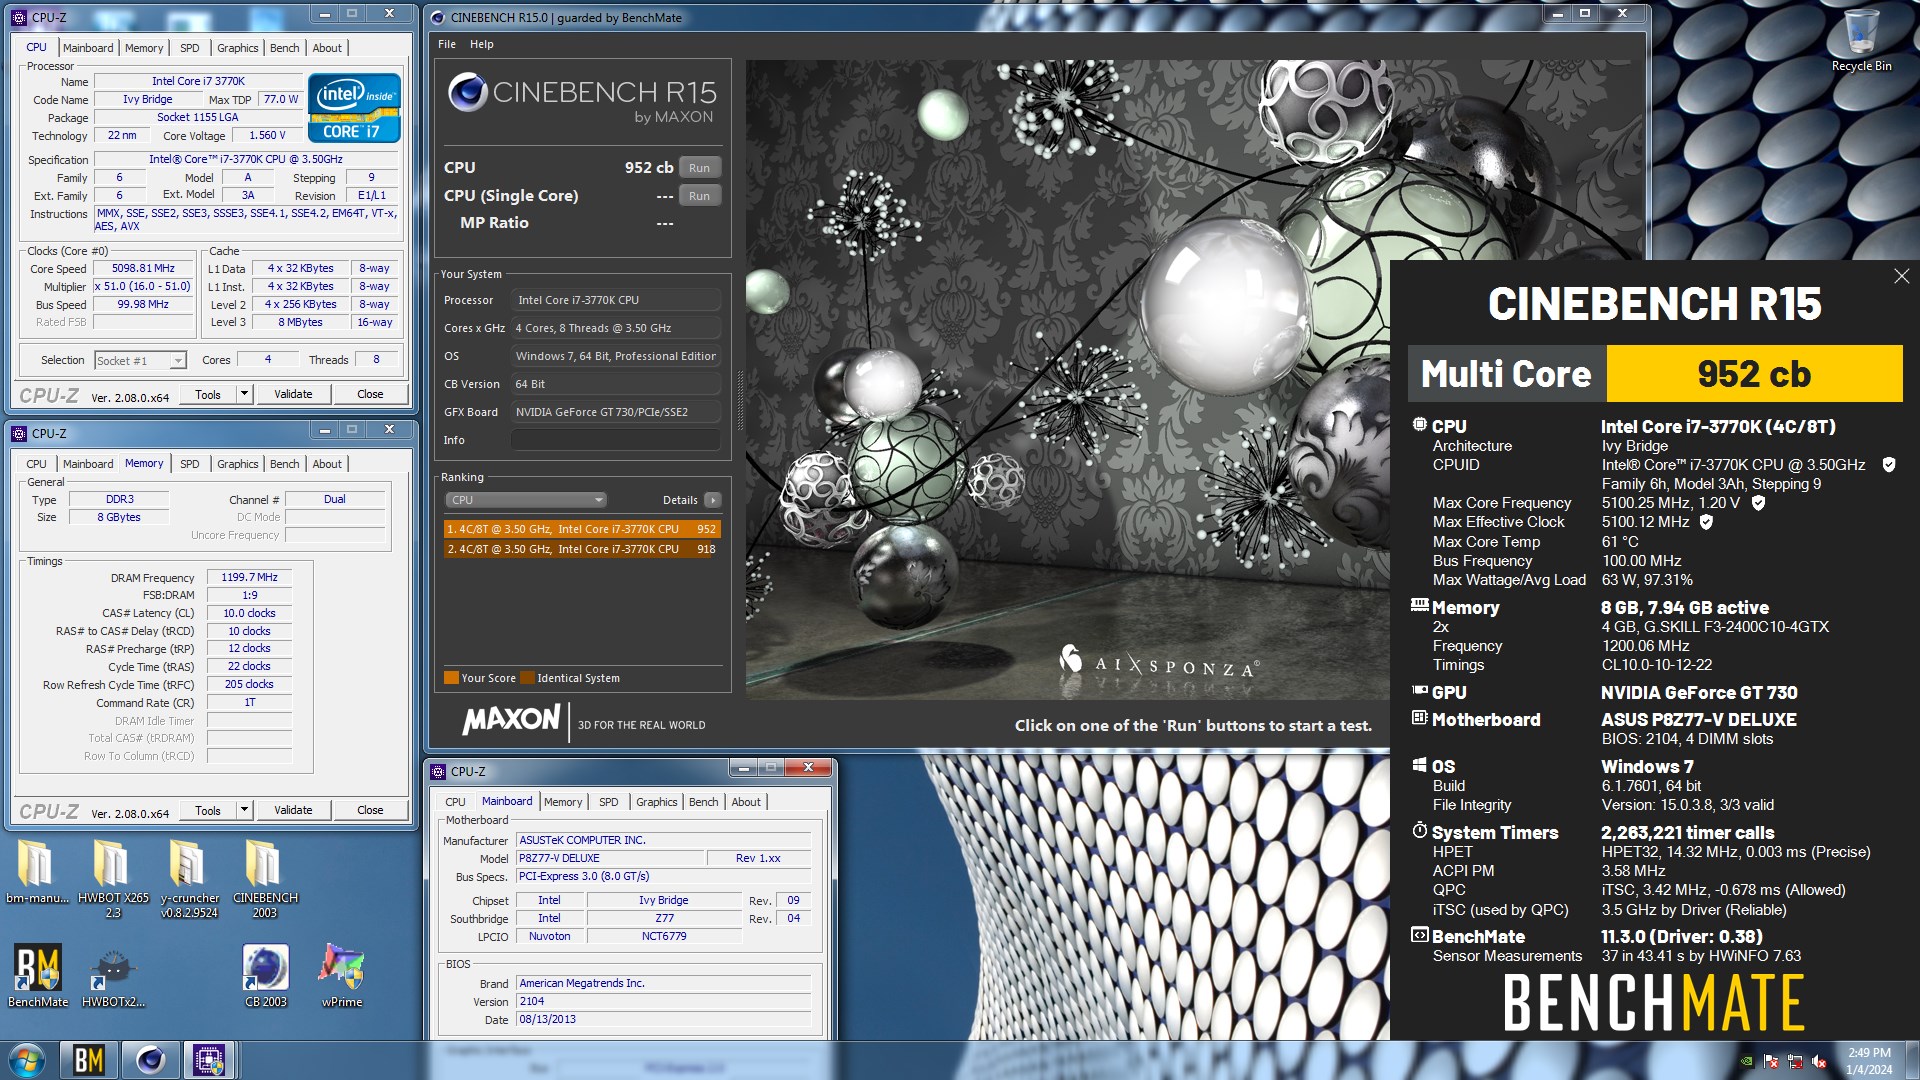
Task: Open Graphics tab in Memory CPU-Z window
Action: coord(237,464)
